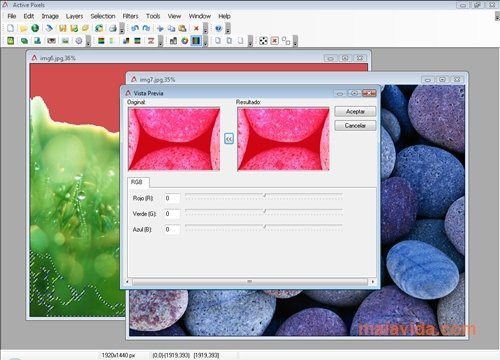Click the blue Help question mark icon

(218, 29)
